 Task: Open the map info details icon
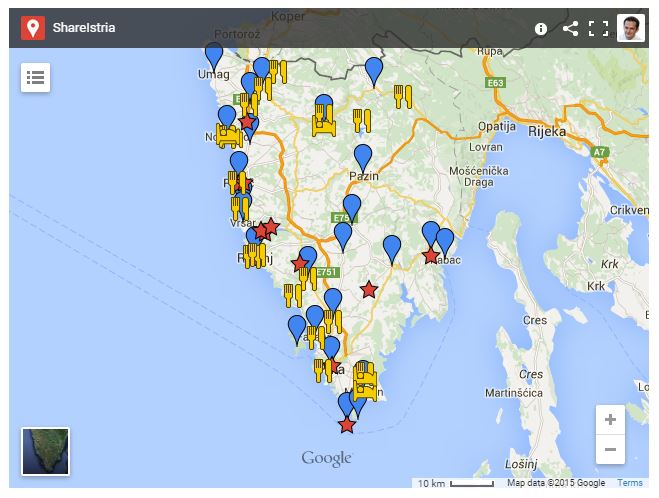(x=540, y=29)
